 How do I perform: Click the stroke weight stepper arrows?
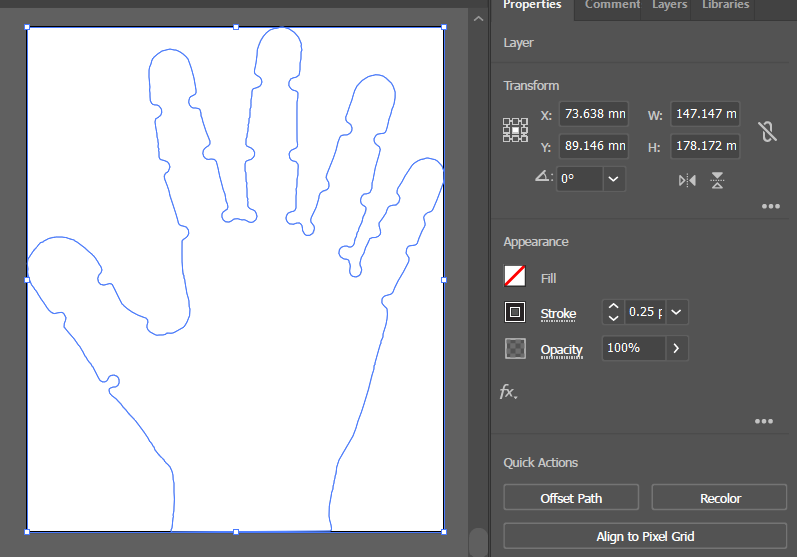tap(613, 312)
